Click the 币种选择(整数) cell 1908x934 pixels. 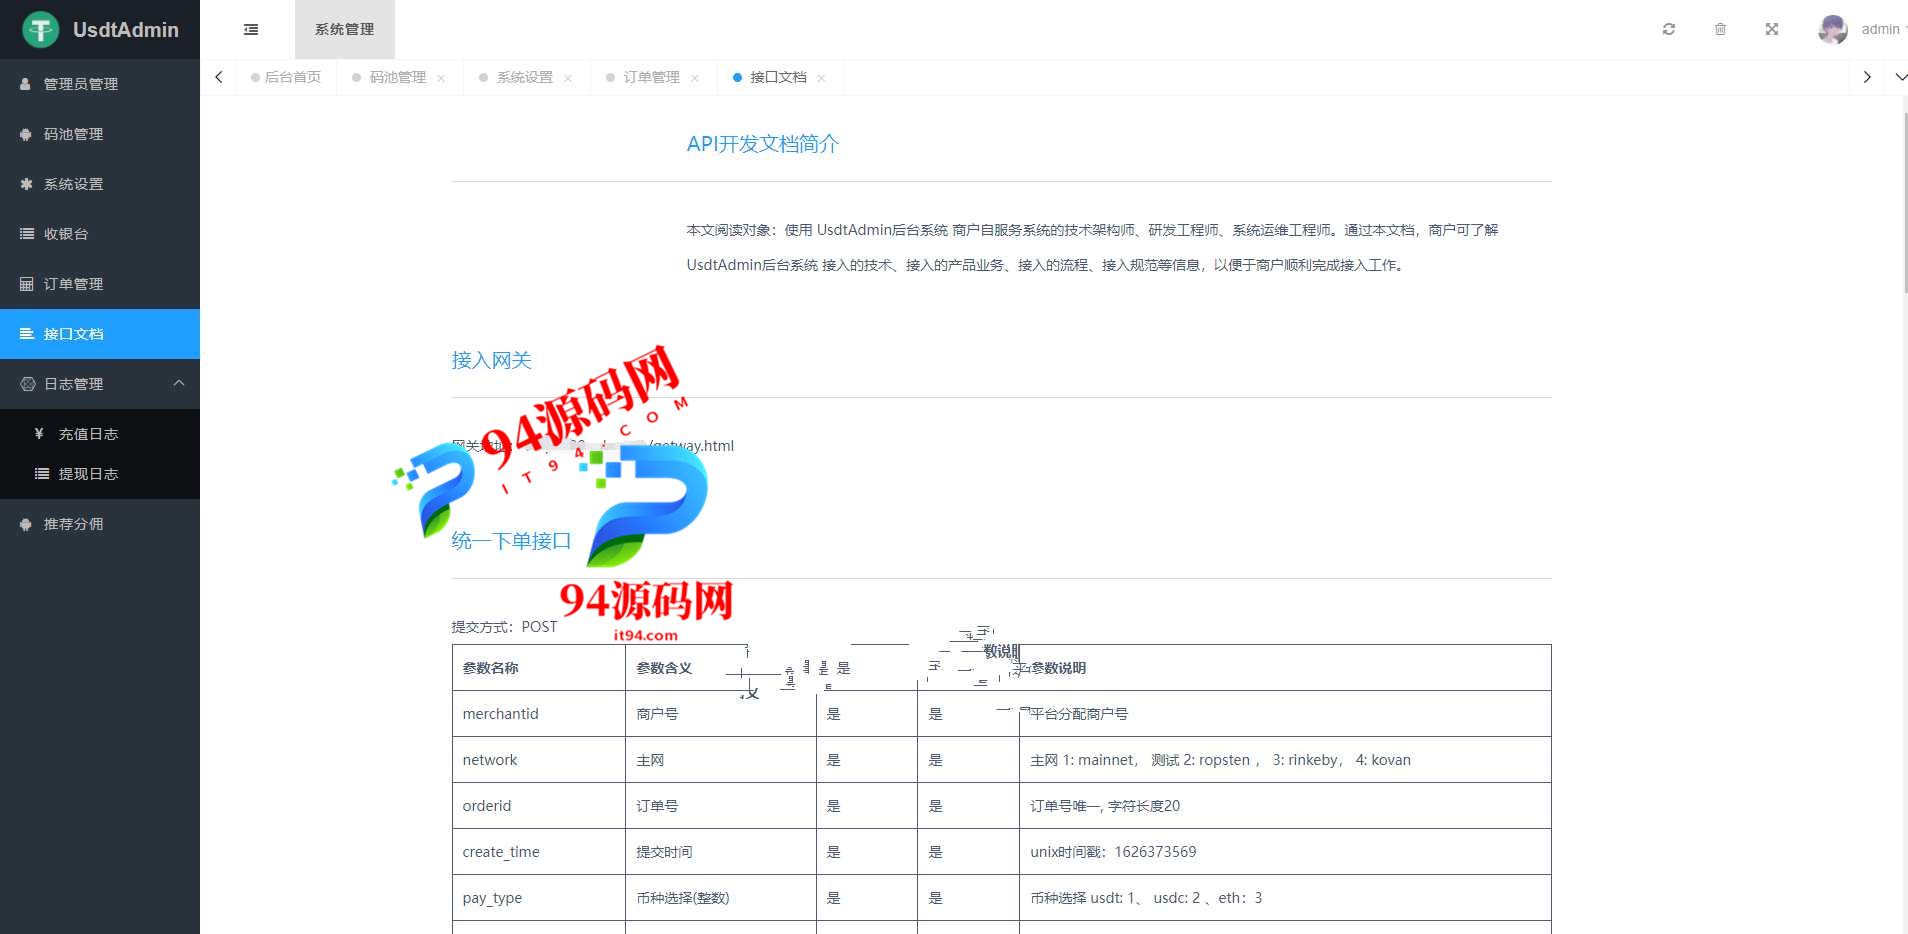[721, 898]
